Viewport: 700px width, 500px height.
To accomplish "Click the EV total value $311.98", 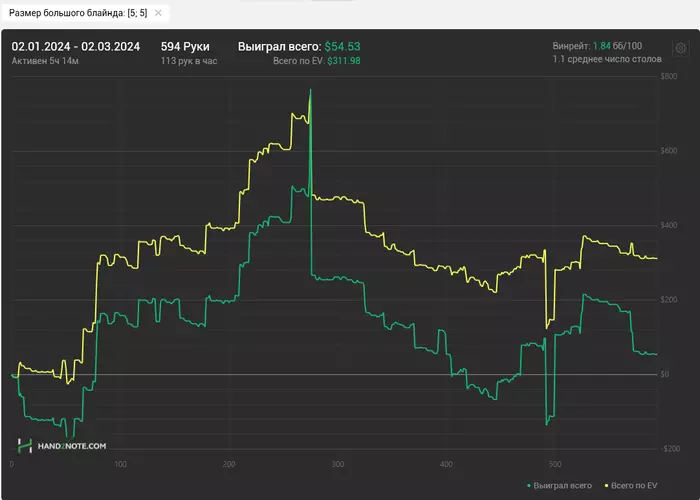I will 344,61.
